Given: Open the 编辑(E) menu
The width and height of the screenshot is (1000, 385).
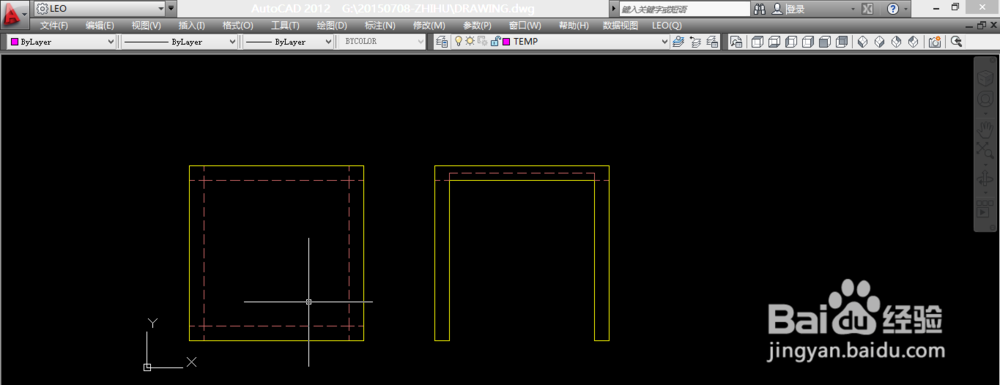Looking at the screenshot, I should (99, 25).
